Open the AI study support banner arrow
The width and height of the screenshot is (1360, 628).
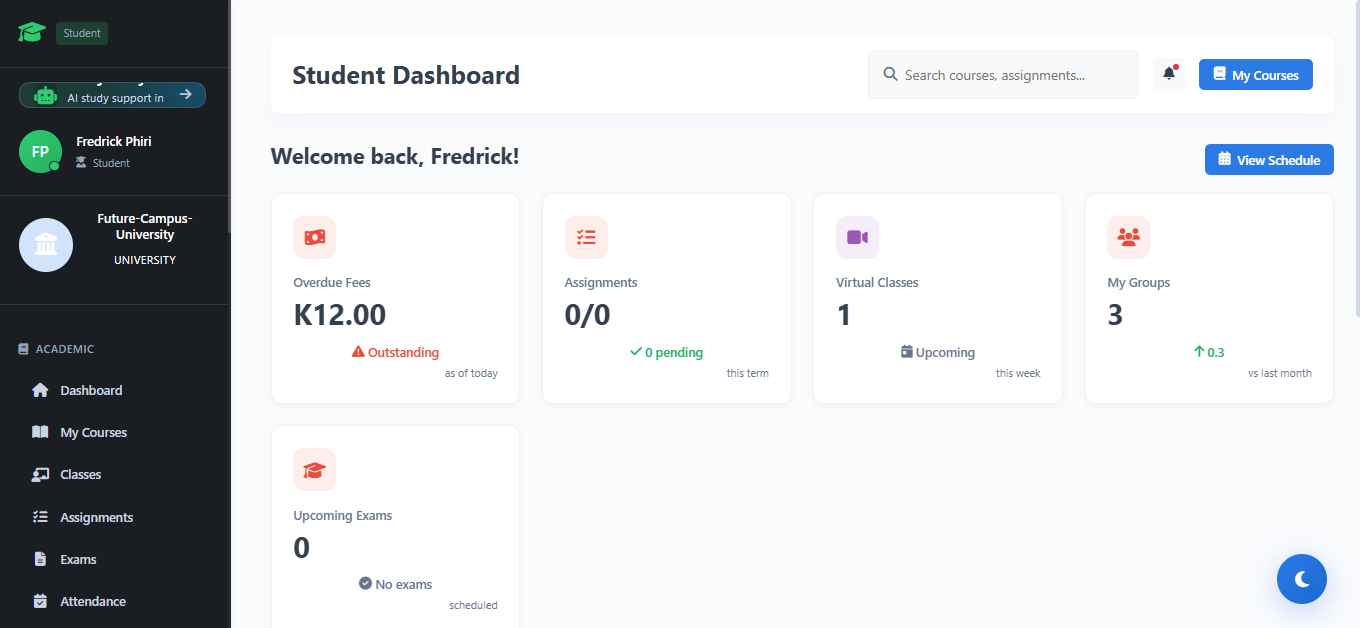tap(185, 95)
